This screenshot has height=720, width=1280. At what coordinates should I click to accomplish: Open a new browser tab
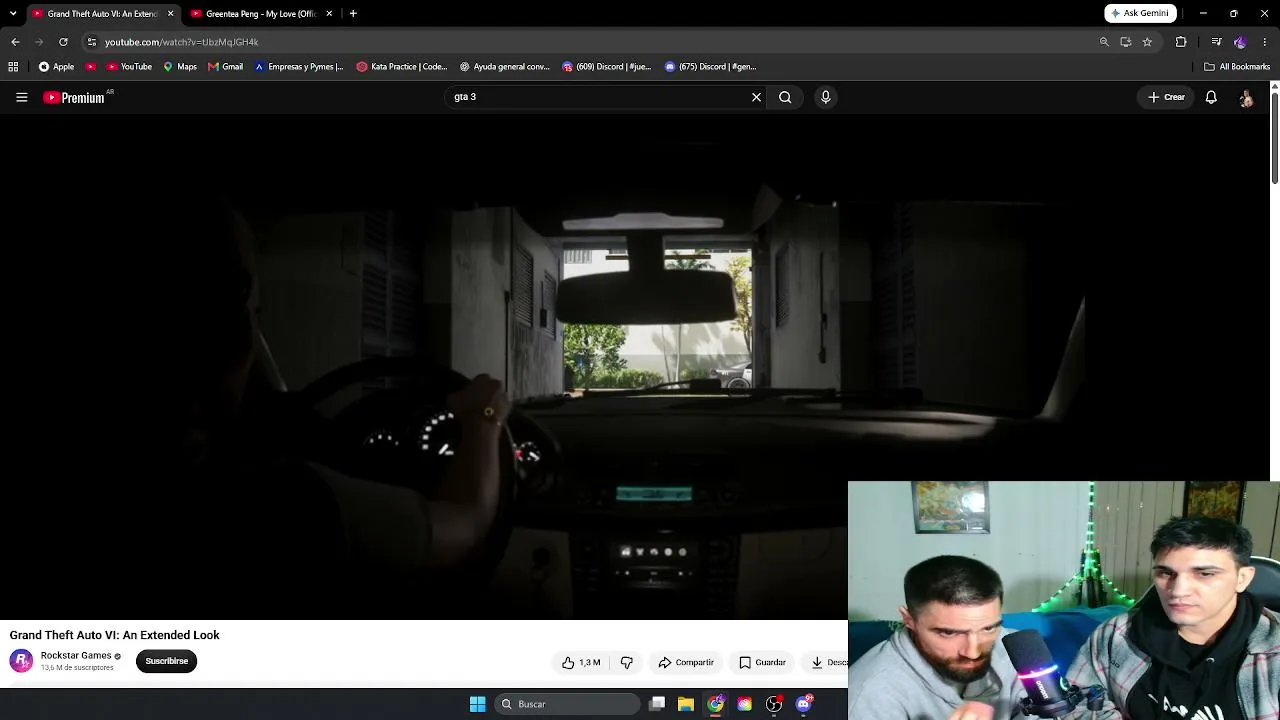(x=353, y=14)
